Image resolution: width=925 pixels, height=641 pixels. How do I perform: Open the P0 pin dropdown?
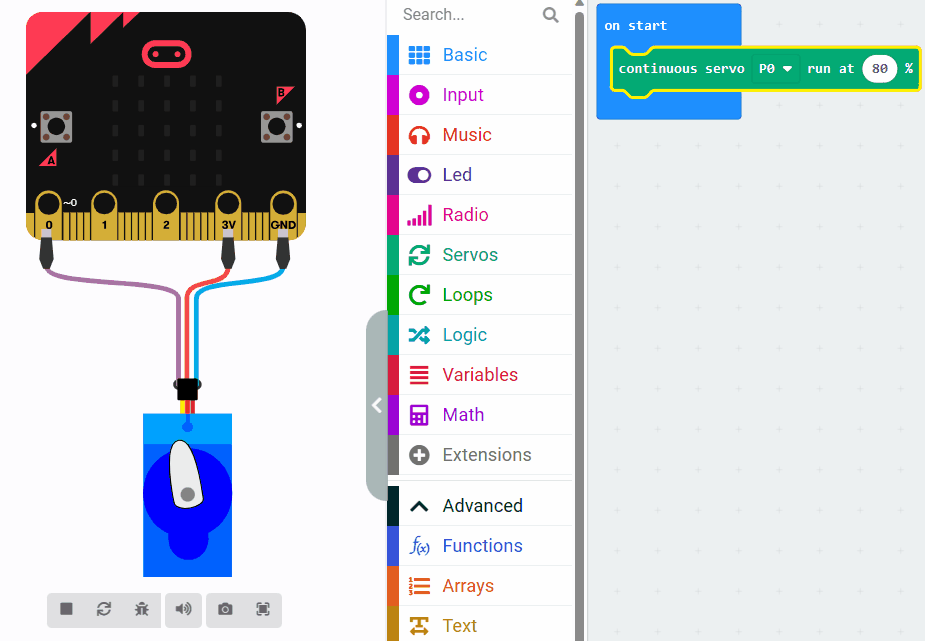(775, 68)
